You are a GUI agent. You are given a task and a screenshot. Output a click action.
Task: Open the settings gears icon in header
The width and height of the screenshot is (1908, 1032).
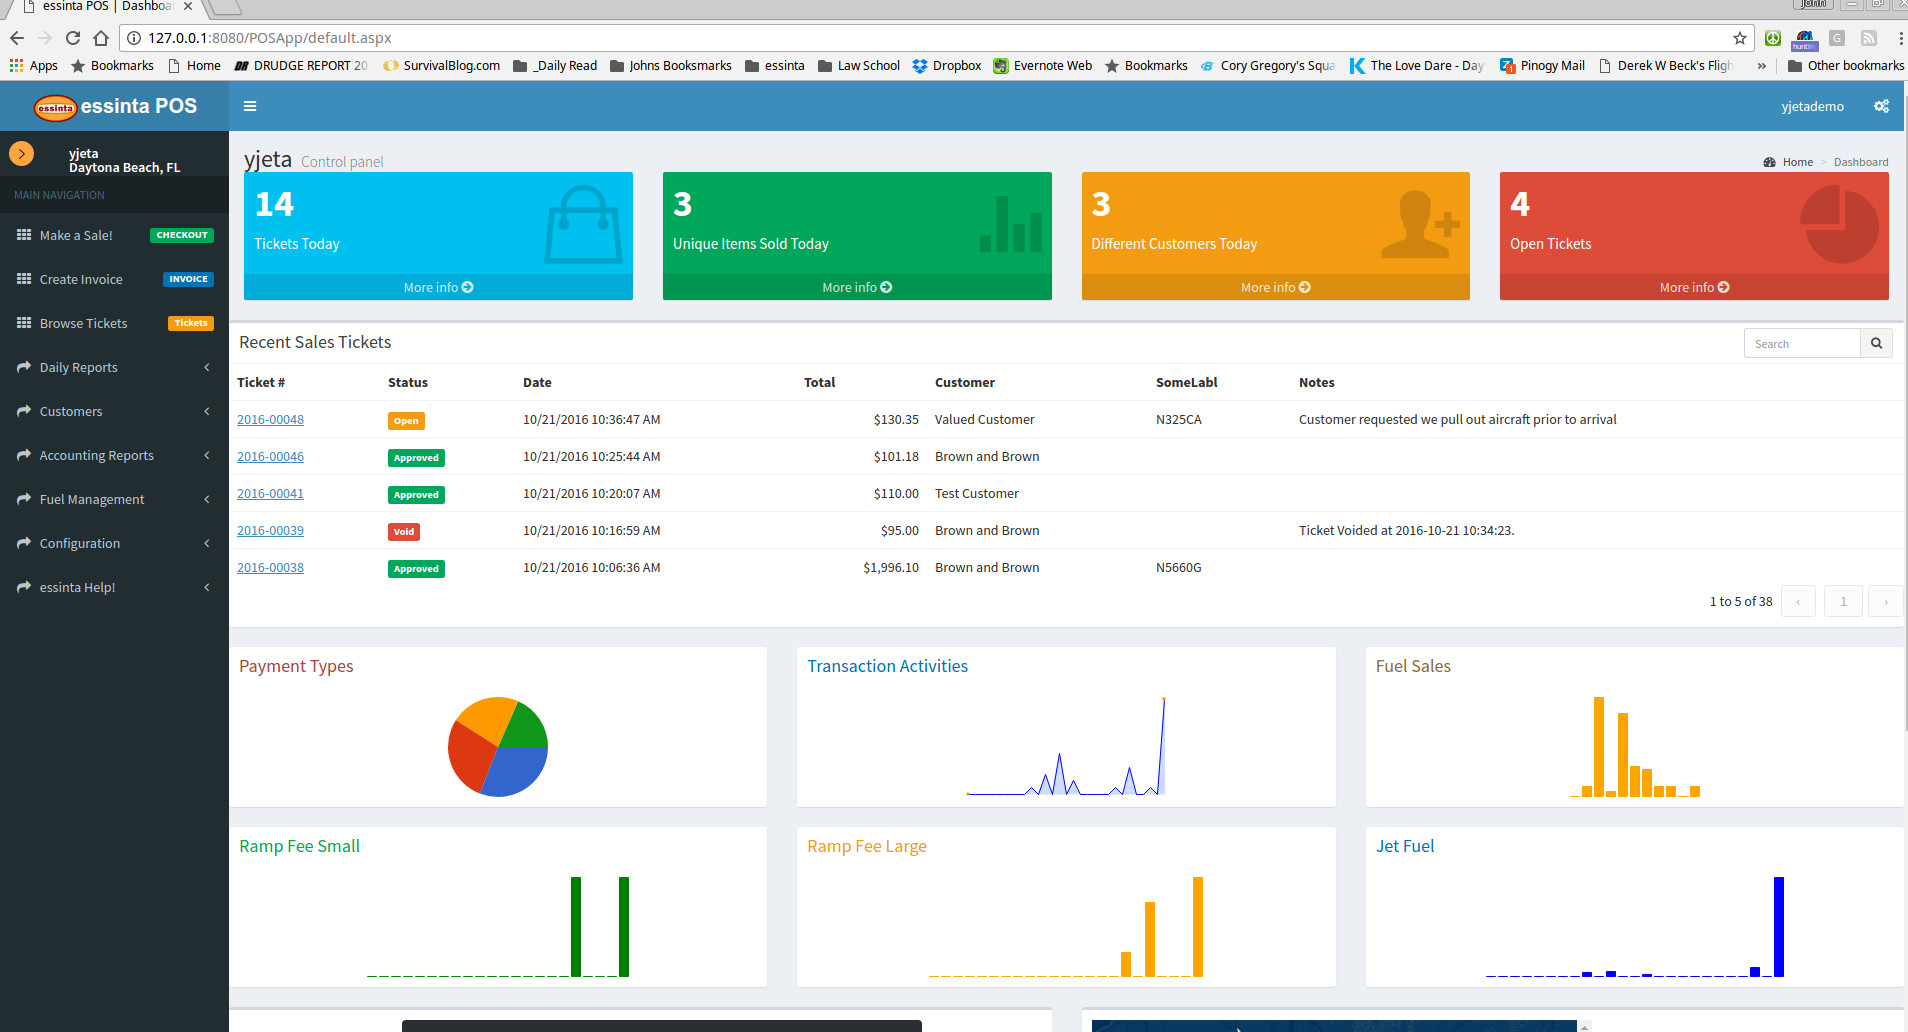click(1881, 106)
